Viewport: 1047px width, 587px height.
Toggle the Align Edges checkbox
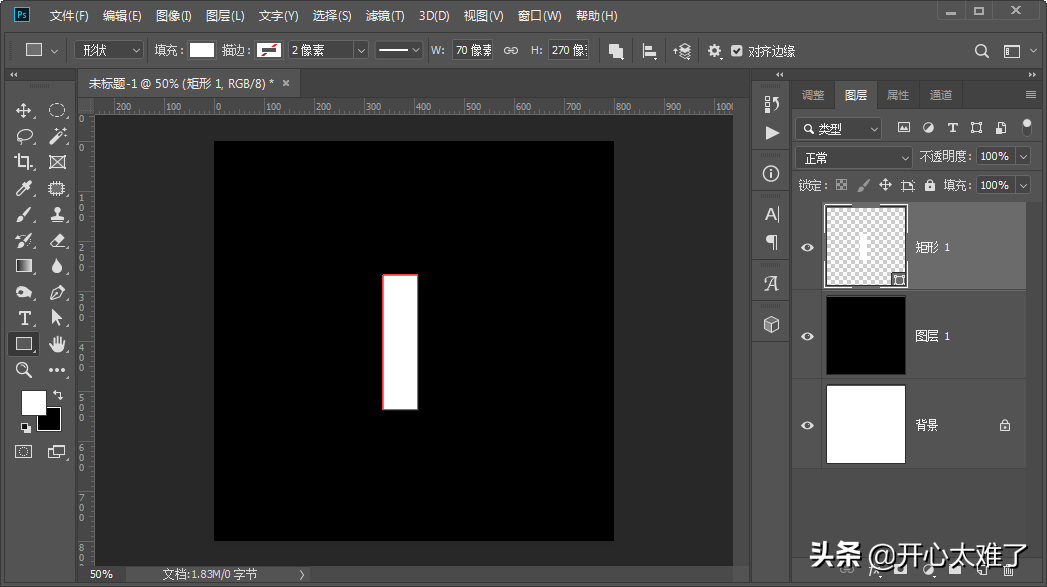(x=737, y=51)
